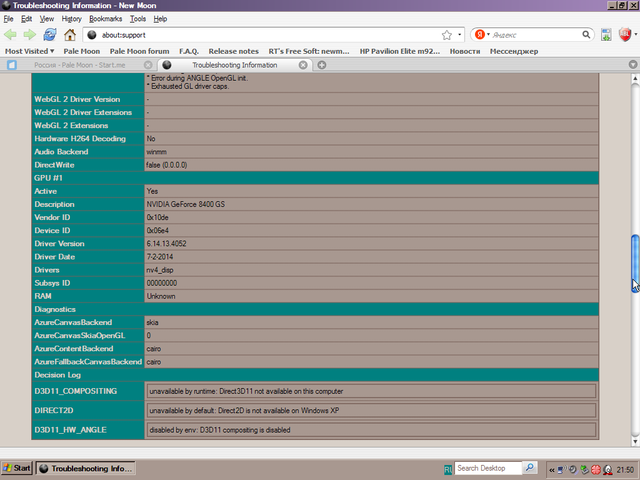
Task: Open the Мессенджер bookmark
Action: (514, 51)
